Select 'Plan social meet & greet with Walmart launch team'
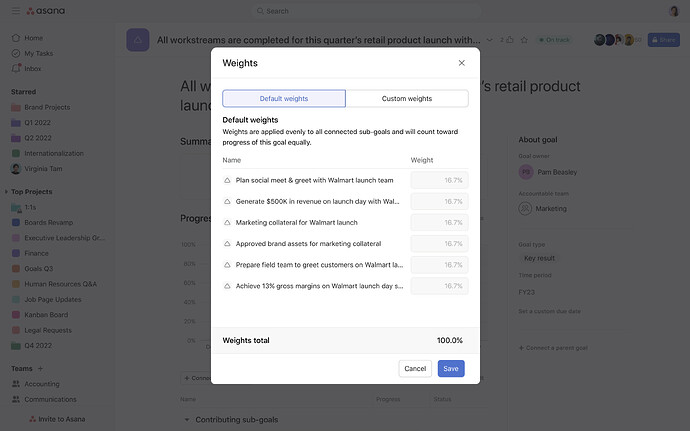 [315, 180]
